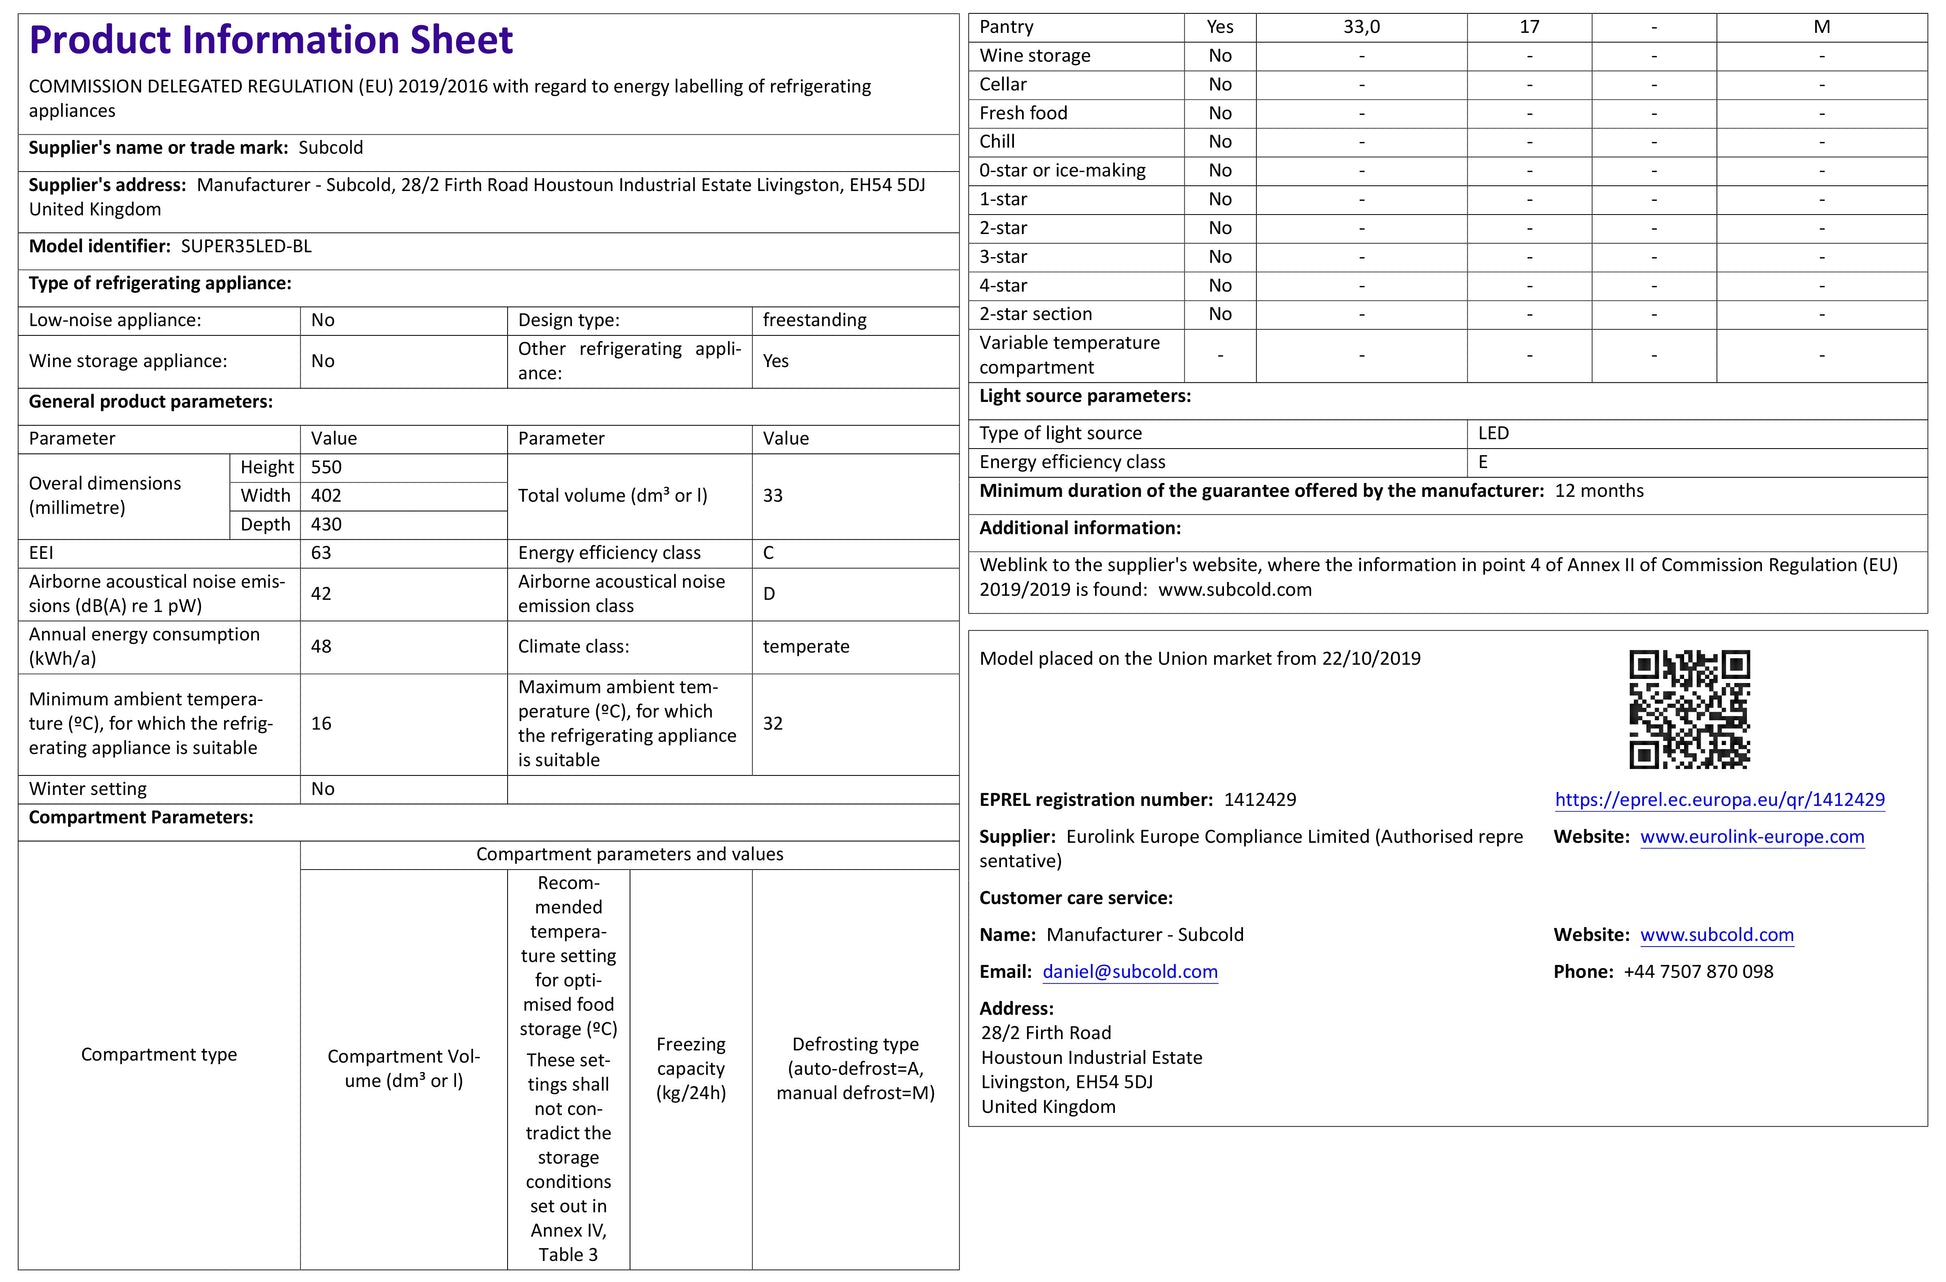
Task: Click the Total volume value 33
Action: pos(772,496)
